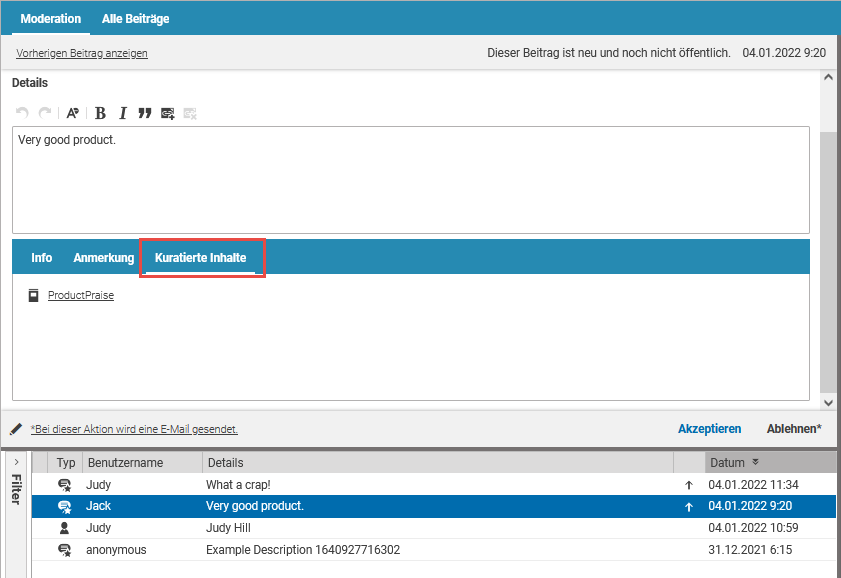841x578 pixels.
Task: Apply blockquote formatting with quote icon
Action: coord(145,113)
